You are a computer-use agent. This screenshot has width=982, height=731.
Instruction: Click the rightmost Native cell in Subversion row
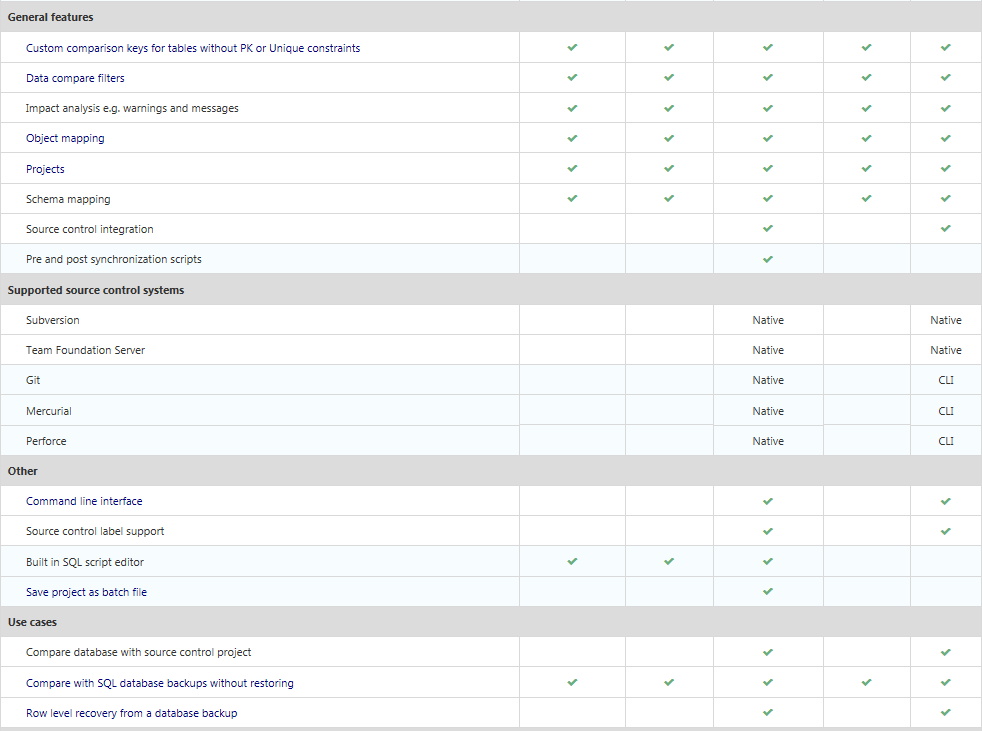(x=945, y=320)
